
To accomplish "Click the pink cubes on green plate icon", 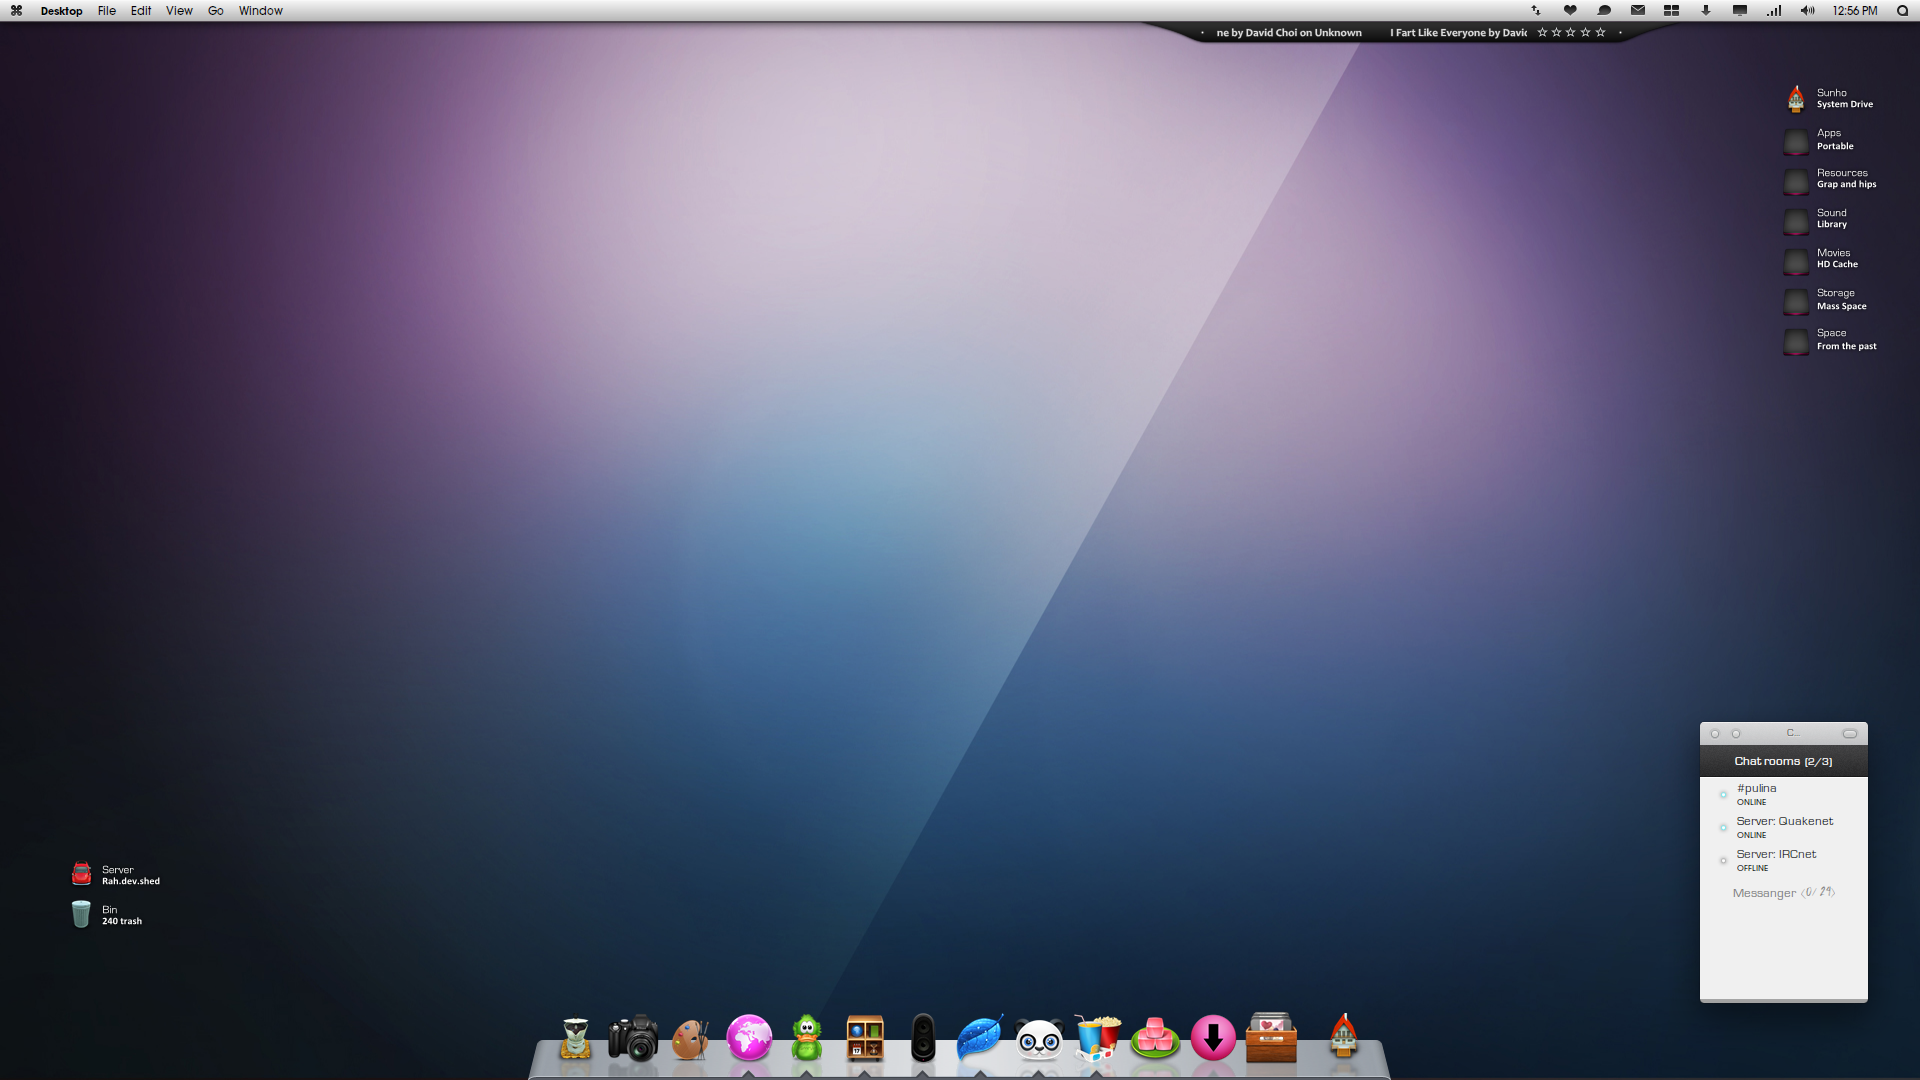I will coord(1155,1039).
